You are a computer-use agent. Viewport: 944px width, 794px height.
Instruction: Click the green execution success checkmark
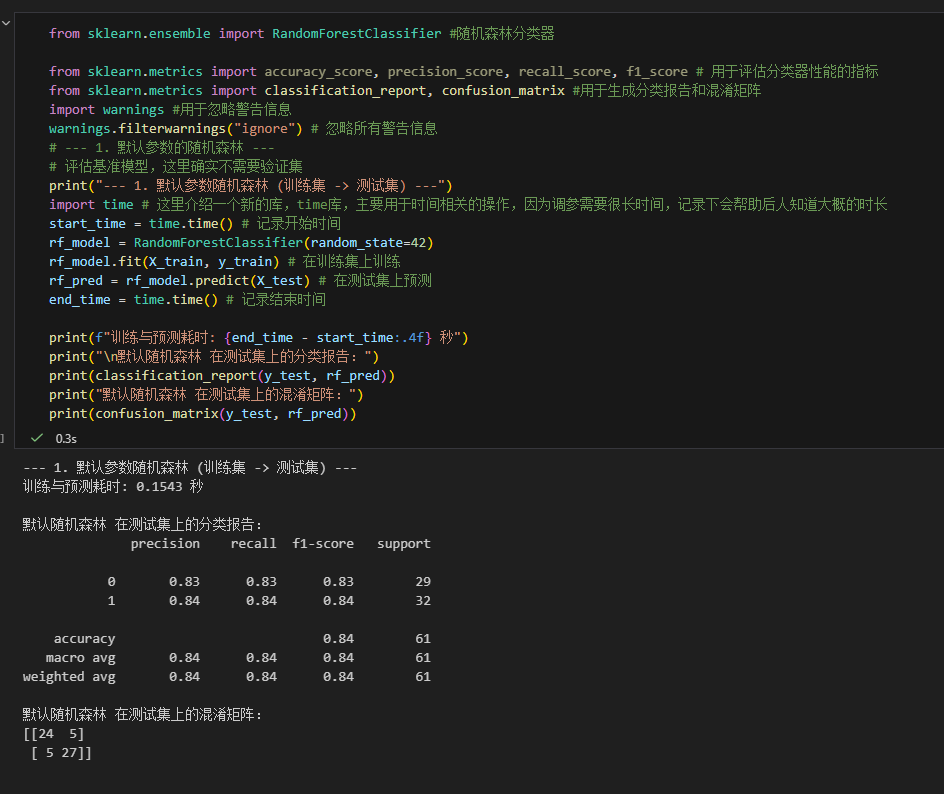pyautogui.click(x=37, y=438)
